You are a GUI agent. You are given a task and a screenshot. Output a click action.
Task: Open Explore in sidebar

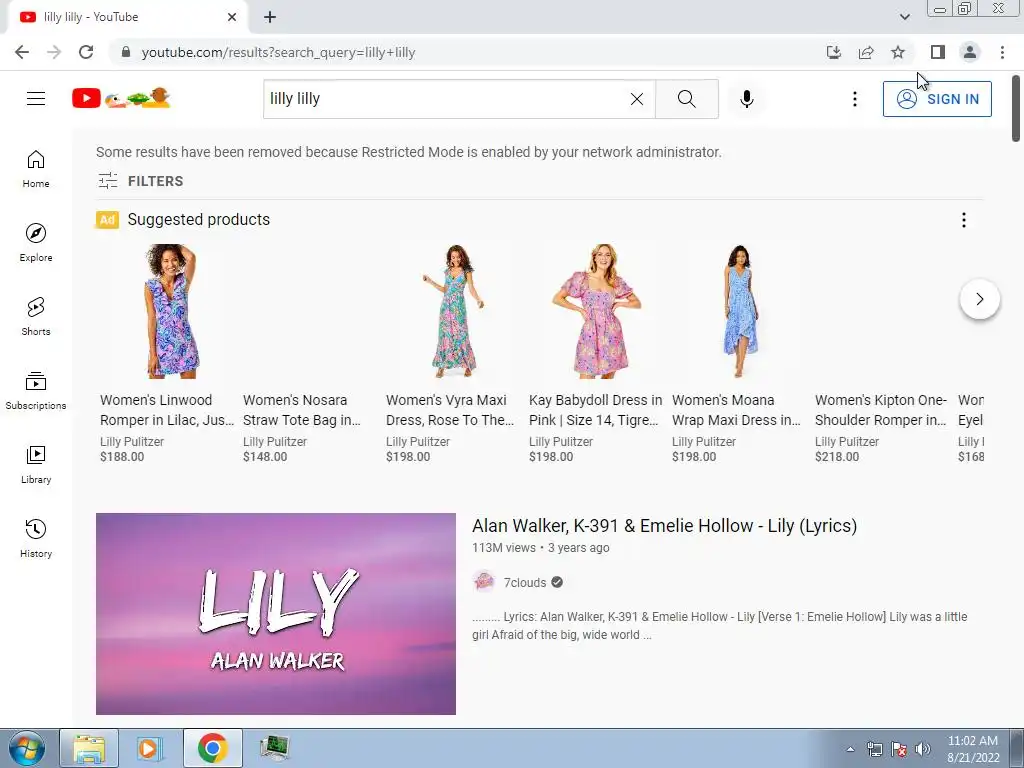point(36,243)
